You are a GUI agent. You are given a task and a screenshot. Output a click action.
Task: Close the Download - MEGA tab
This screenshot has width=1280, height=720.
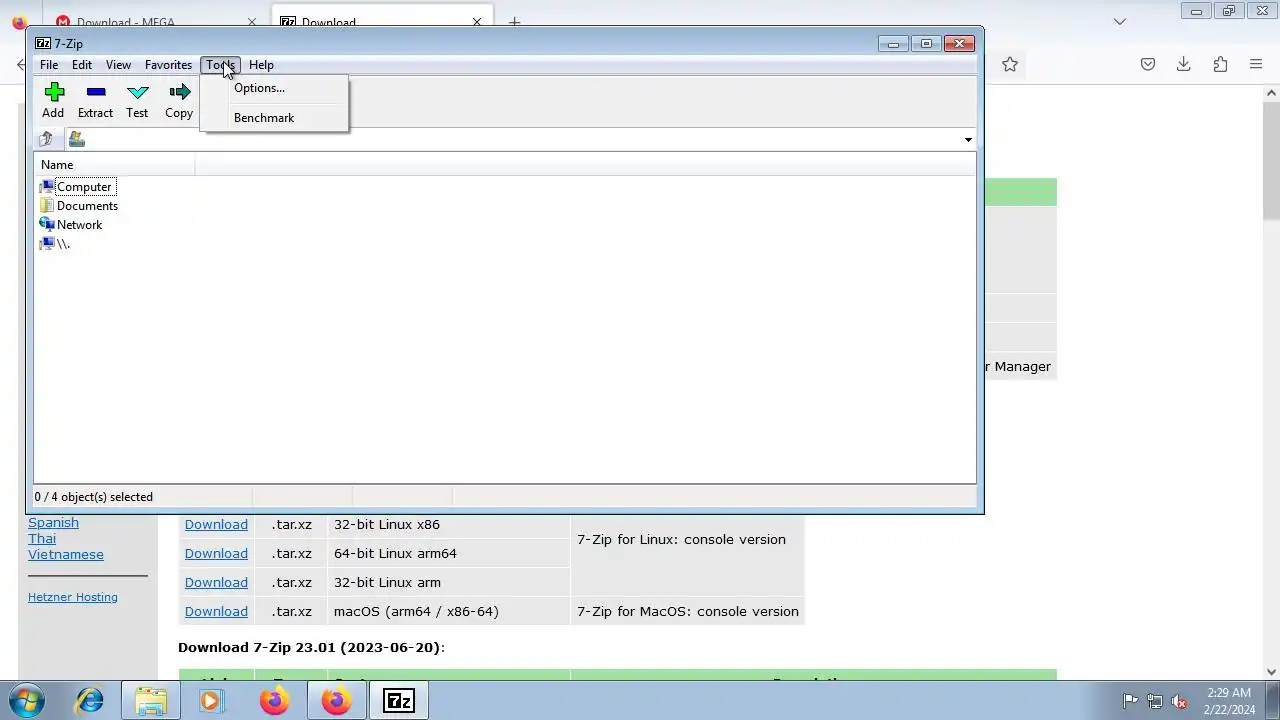252,22
